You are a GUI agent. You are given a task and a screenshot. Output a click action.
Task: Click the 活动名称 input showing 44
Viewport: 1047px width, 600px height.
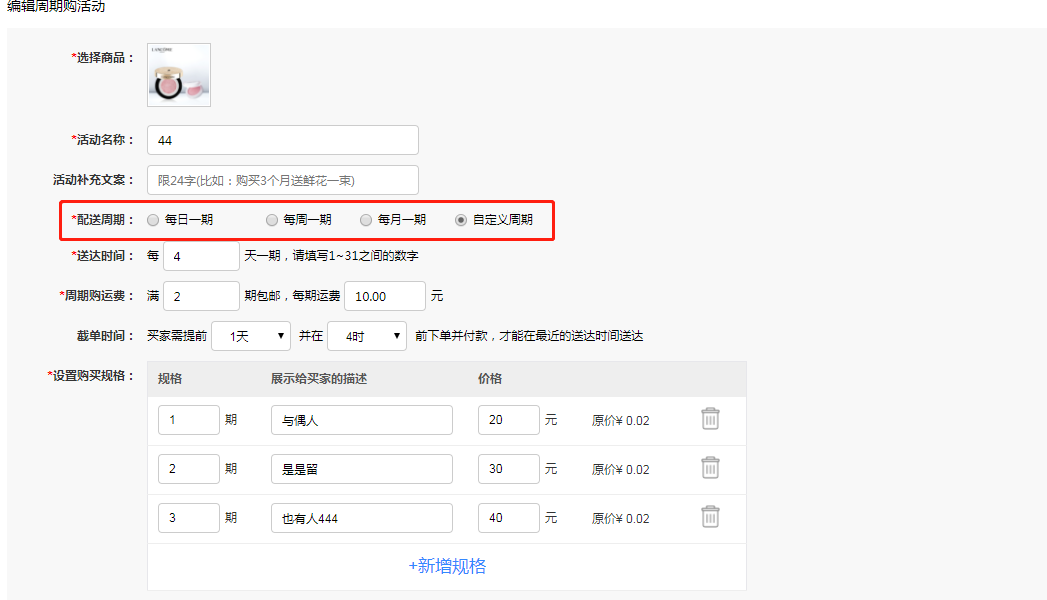(x=282, y=140)
